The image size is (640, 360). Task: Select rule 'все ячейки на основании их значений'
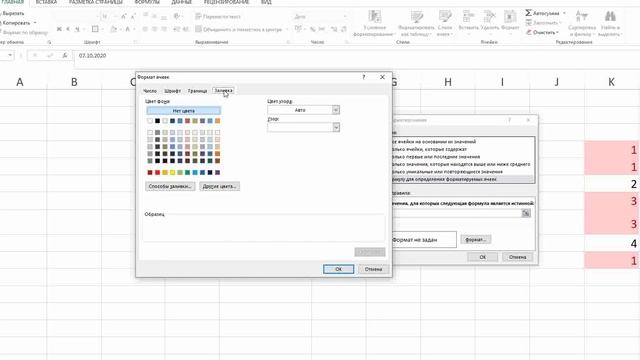coord(463,142)
